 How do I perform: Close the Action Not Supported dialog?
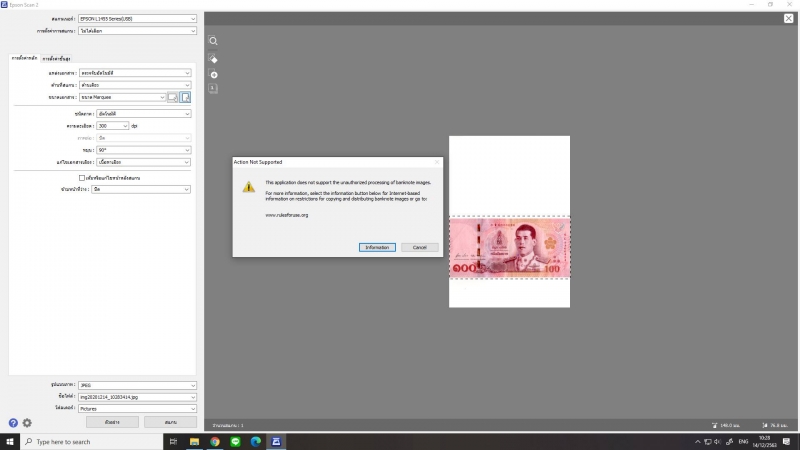(437, 162)
